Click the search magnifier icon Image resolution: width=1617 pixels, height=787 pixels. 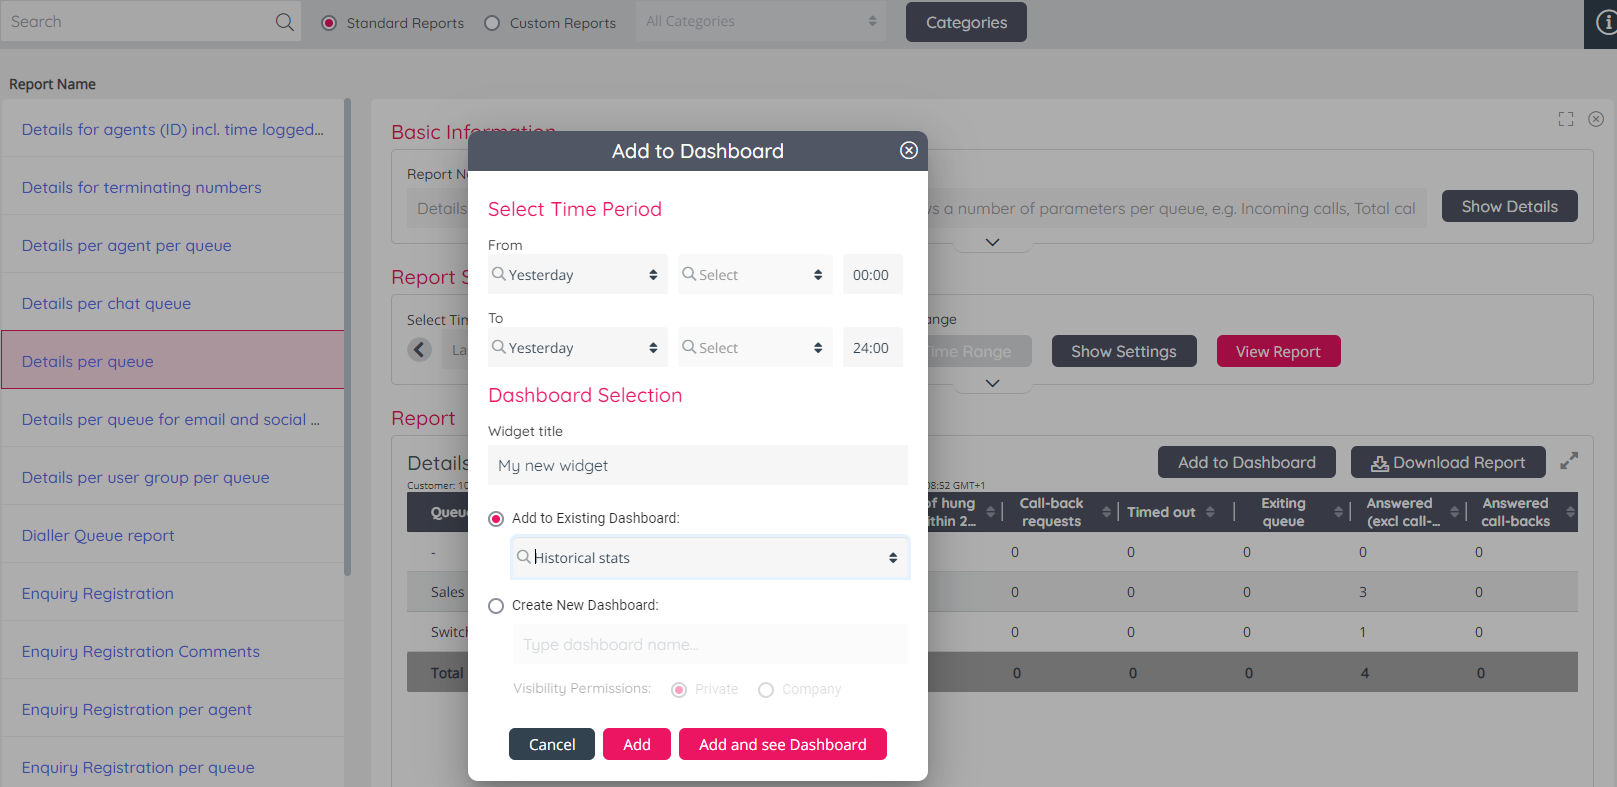tap(285, 22)
